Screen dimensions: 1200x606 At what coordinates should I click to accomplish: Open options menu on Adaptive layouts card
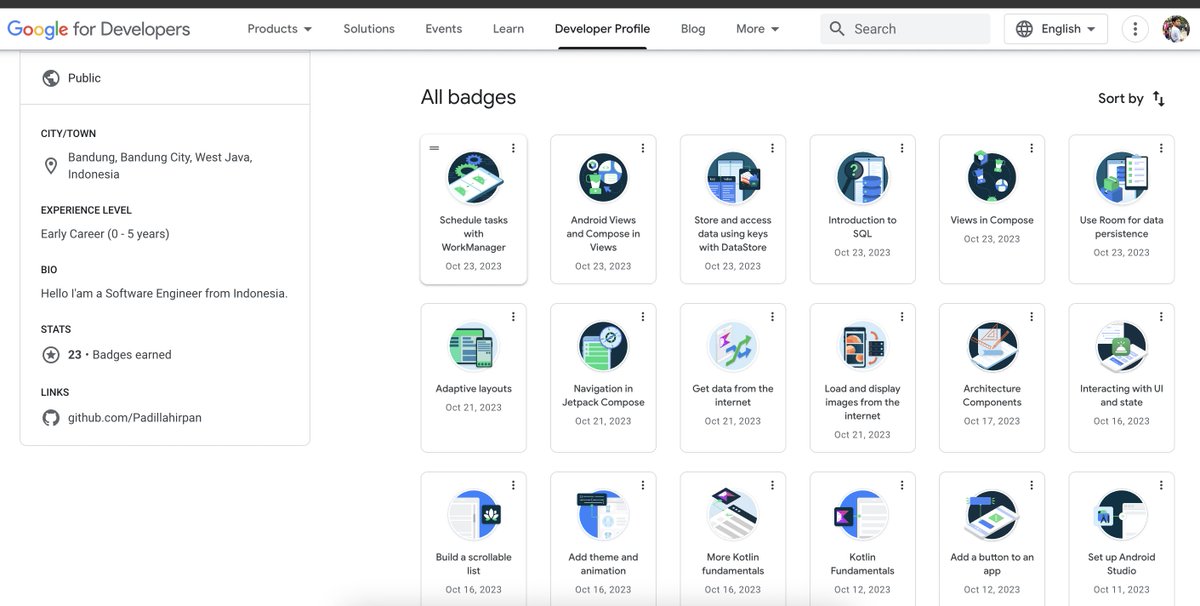tap(513, 317)
